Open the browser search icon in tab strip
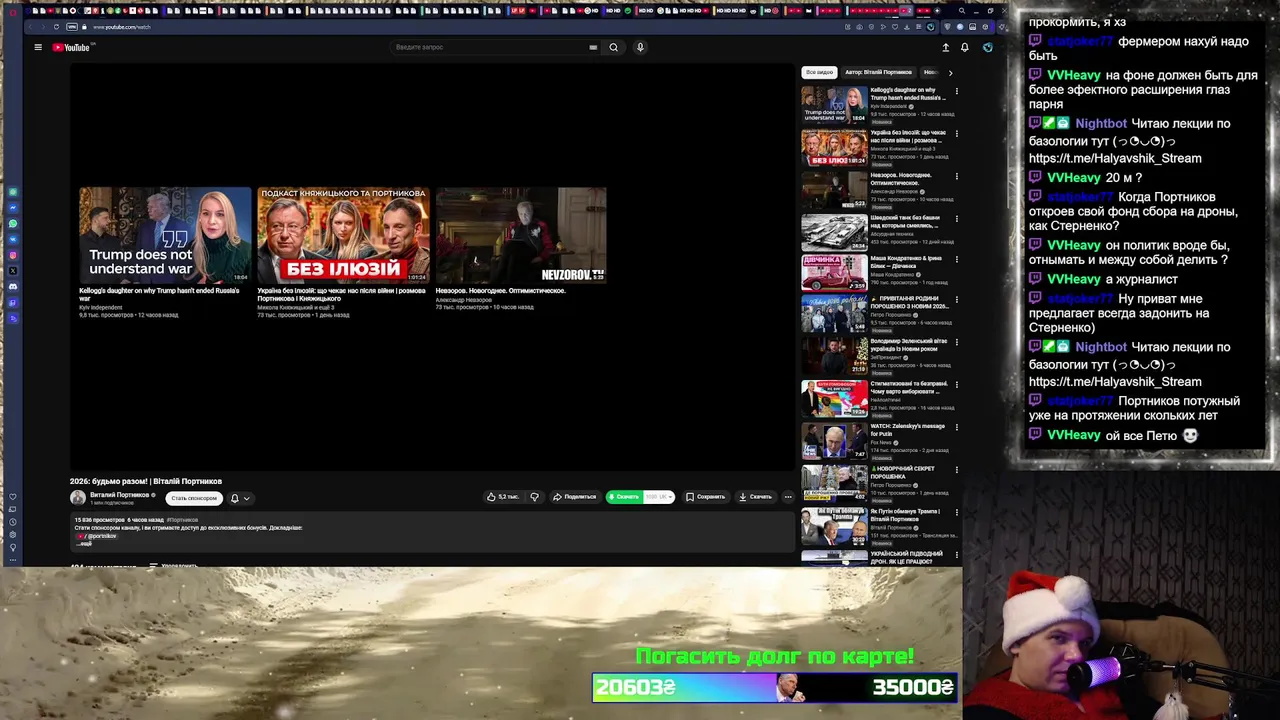 (x=961, y=11)
